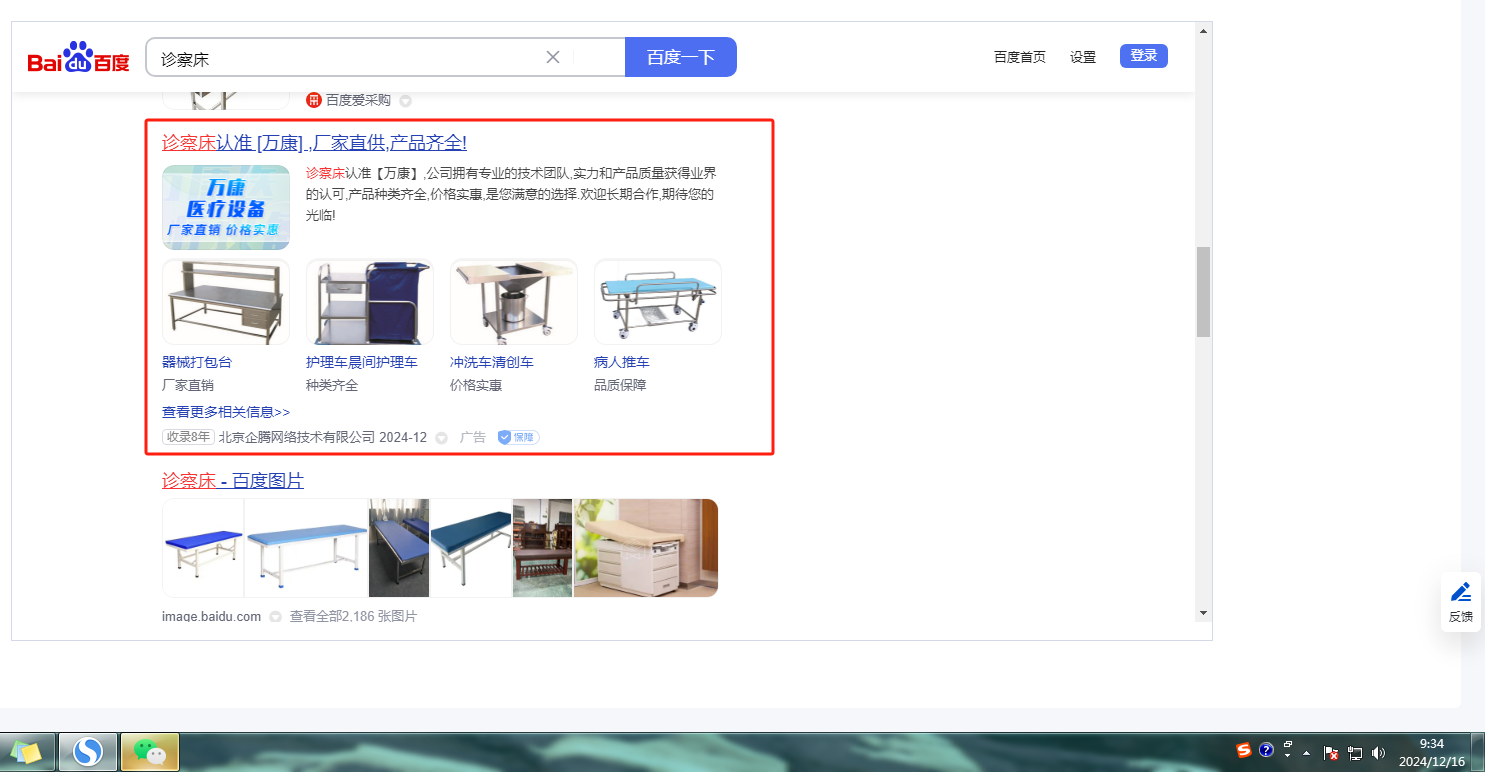Click the Action Center flag tray icon
Viewport: 1485px width, 772px height.
1331,753
